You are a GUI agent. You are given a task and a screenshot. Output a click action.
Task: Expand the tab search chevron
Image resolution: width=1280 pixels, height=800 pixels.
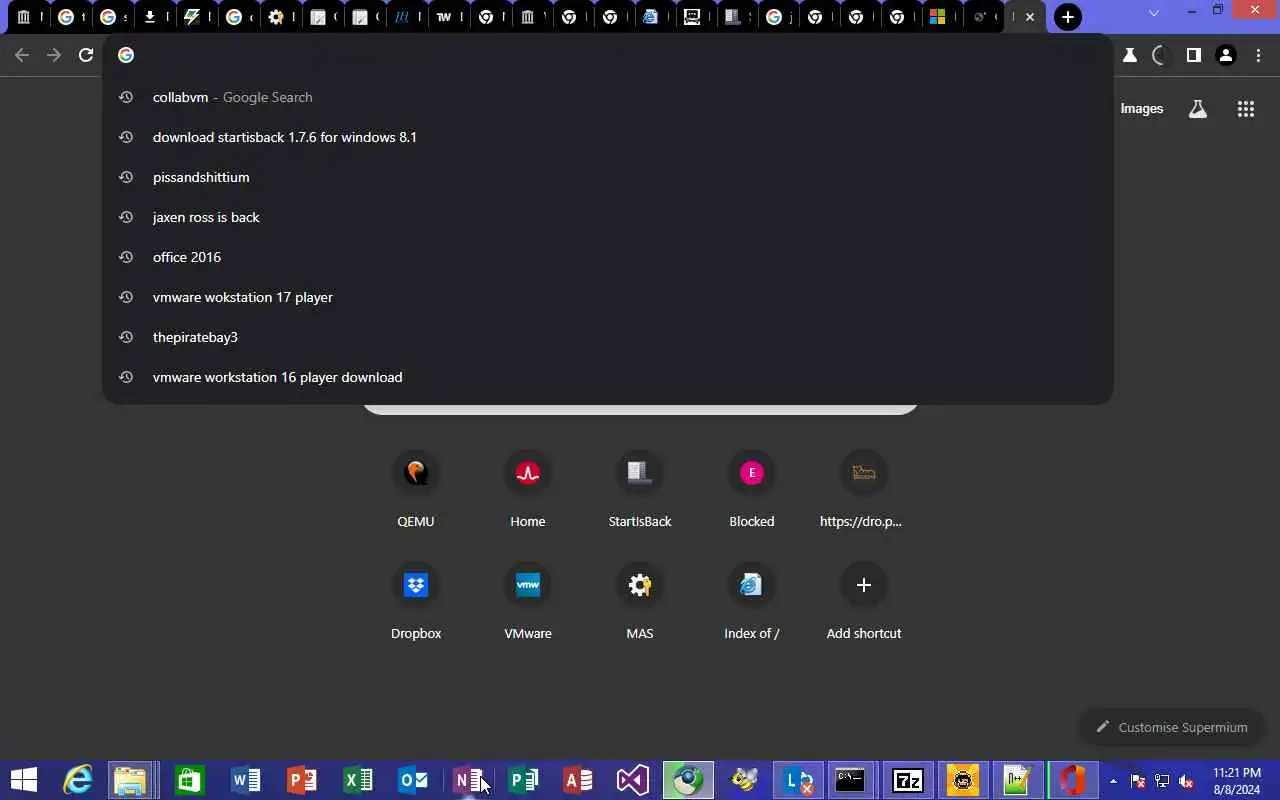1154,13
